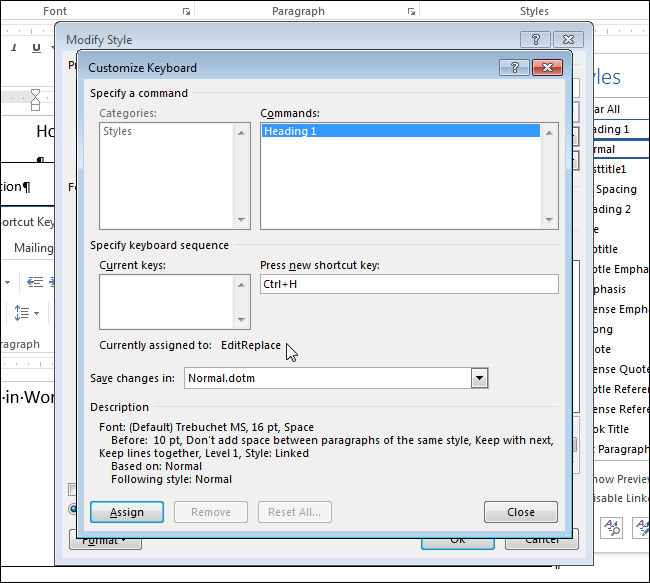Choose Subtle Emphasis style in Styles pane
Screen dimensions: 650x583
620,269
